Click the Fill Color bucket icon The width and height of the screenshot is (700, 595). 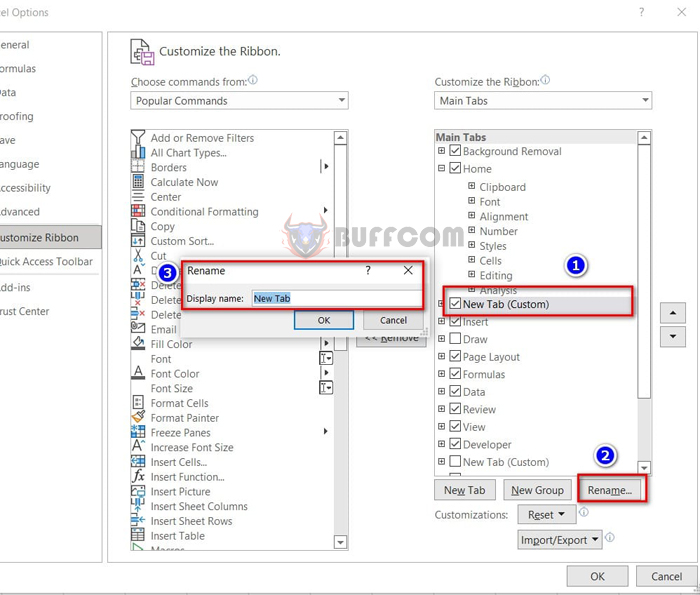click(138, 343)
